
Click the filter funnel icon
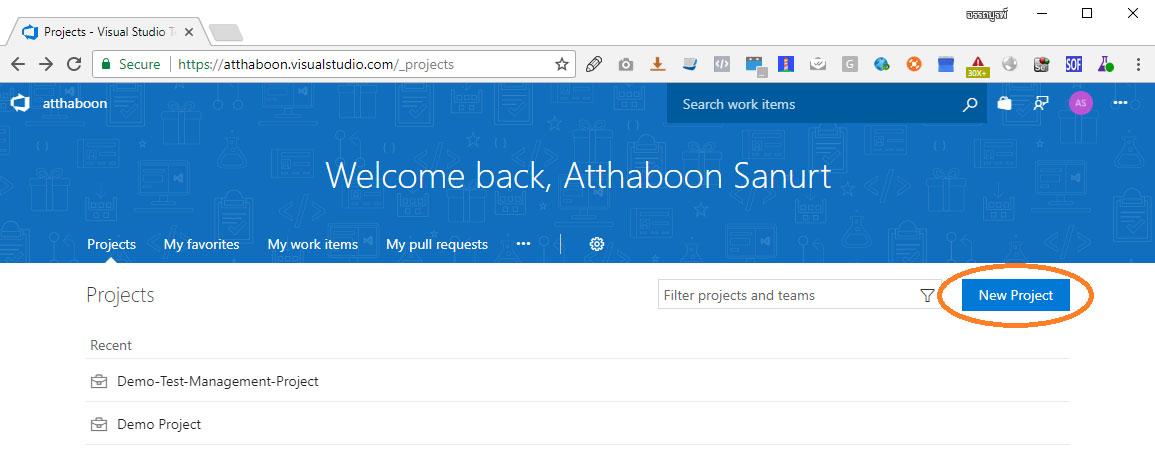[927, 295]
